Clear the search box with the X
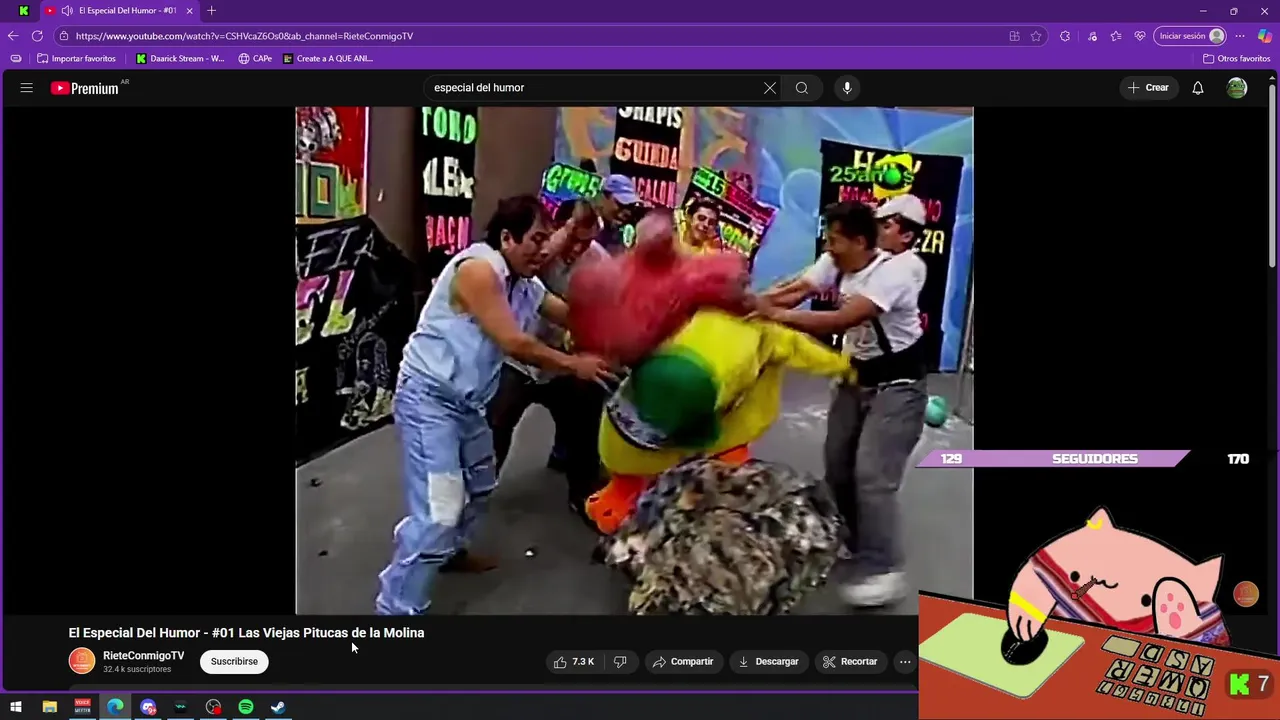 pos(770,88)
